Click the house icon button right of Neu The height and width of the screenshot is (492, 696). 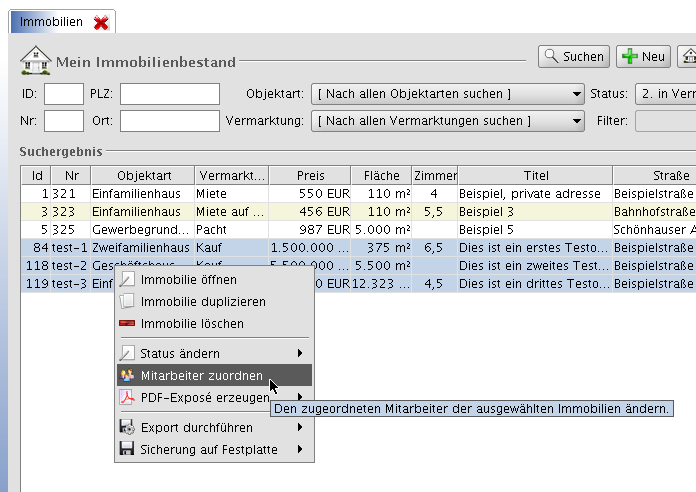(687, 57)
